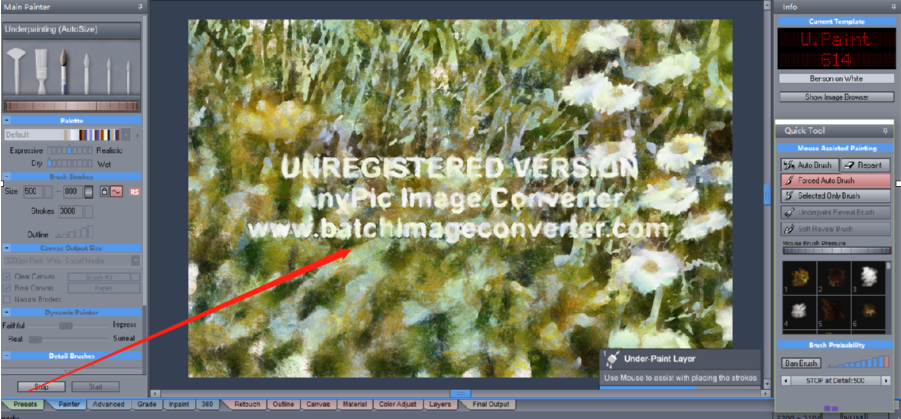This screenshot has height=419, width=901.
Task: Open the Retouch tab
Action: point(247,404)
